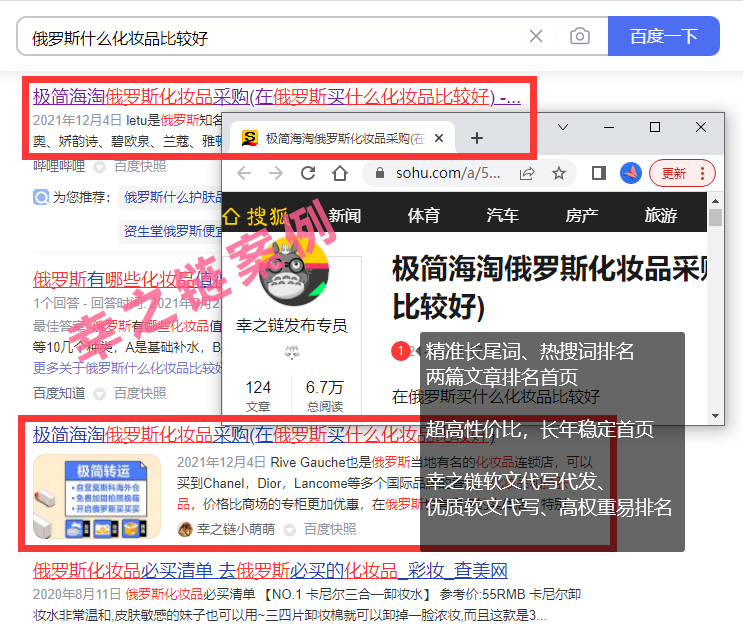Open first result 极简海淘俄罗斯化妆品采购 link
Image resolution: width=743 pixels, height=629 pixels.
click(x=277, y=97)
